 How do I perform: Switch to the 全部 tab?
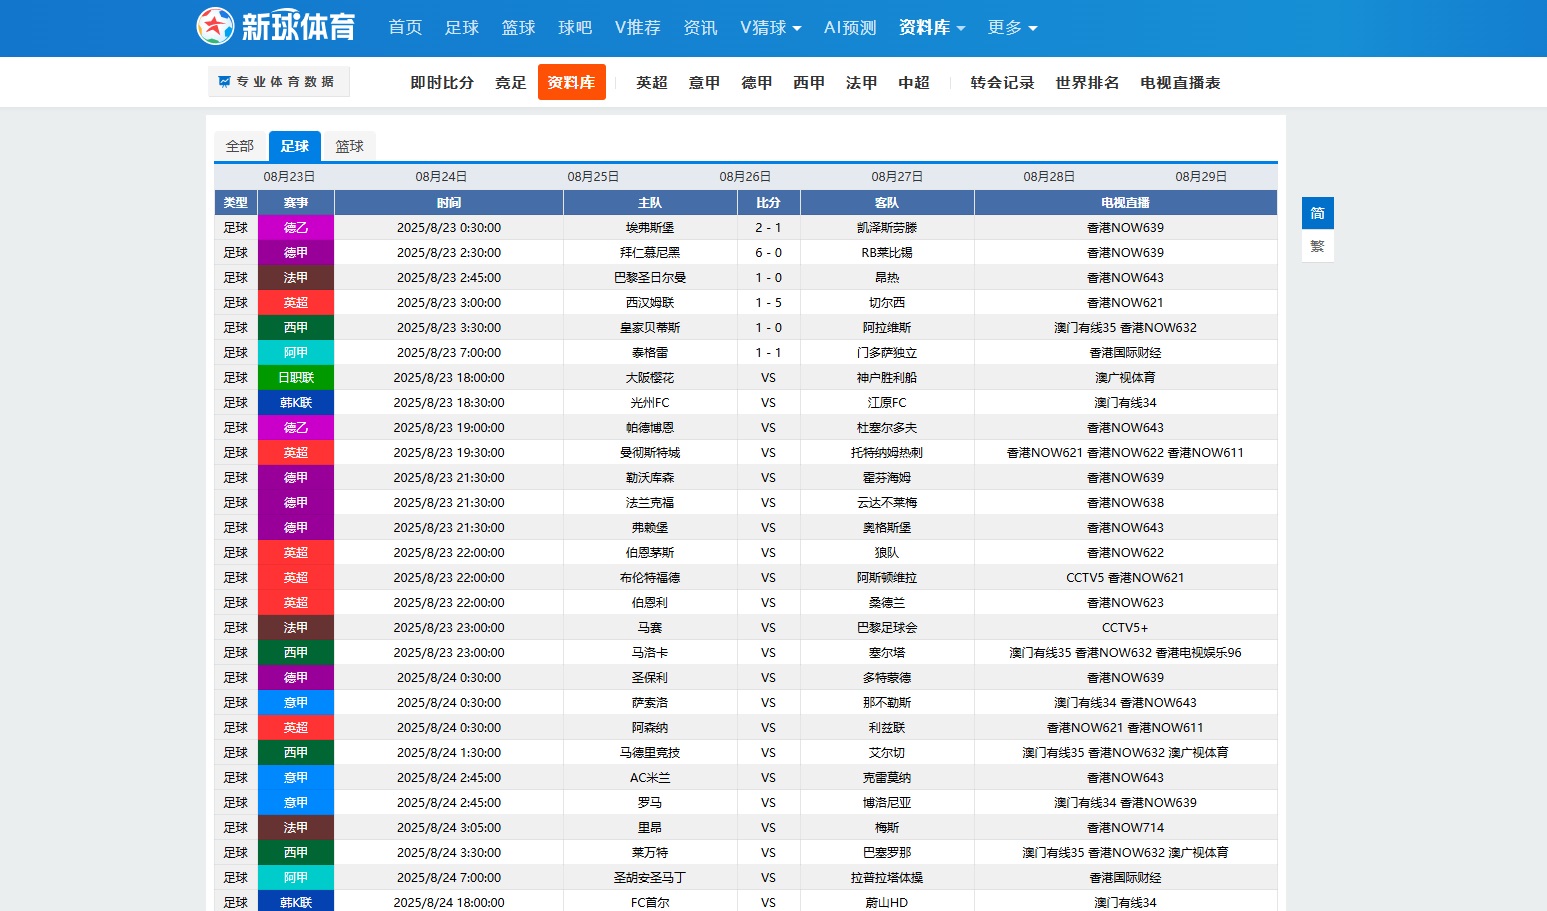[x=239, y=146]
